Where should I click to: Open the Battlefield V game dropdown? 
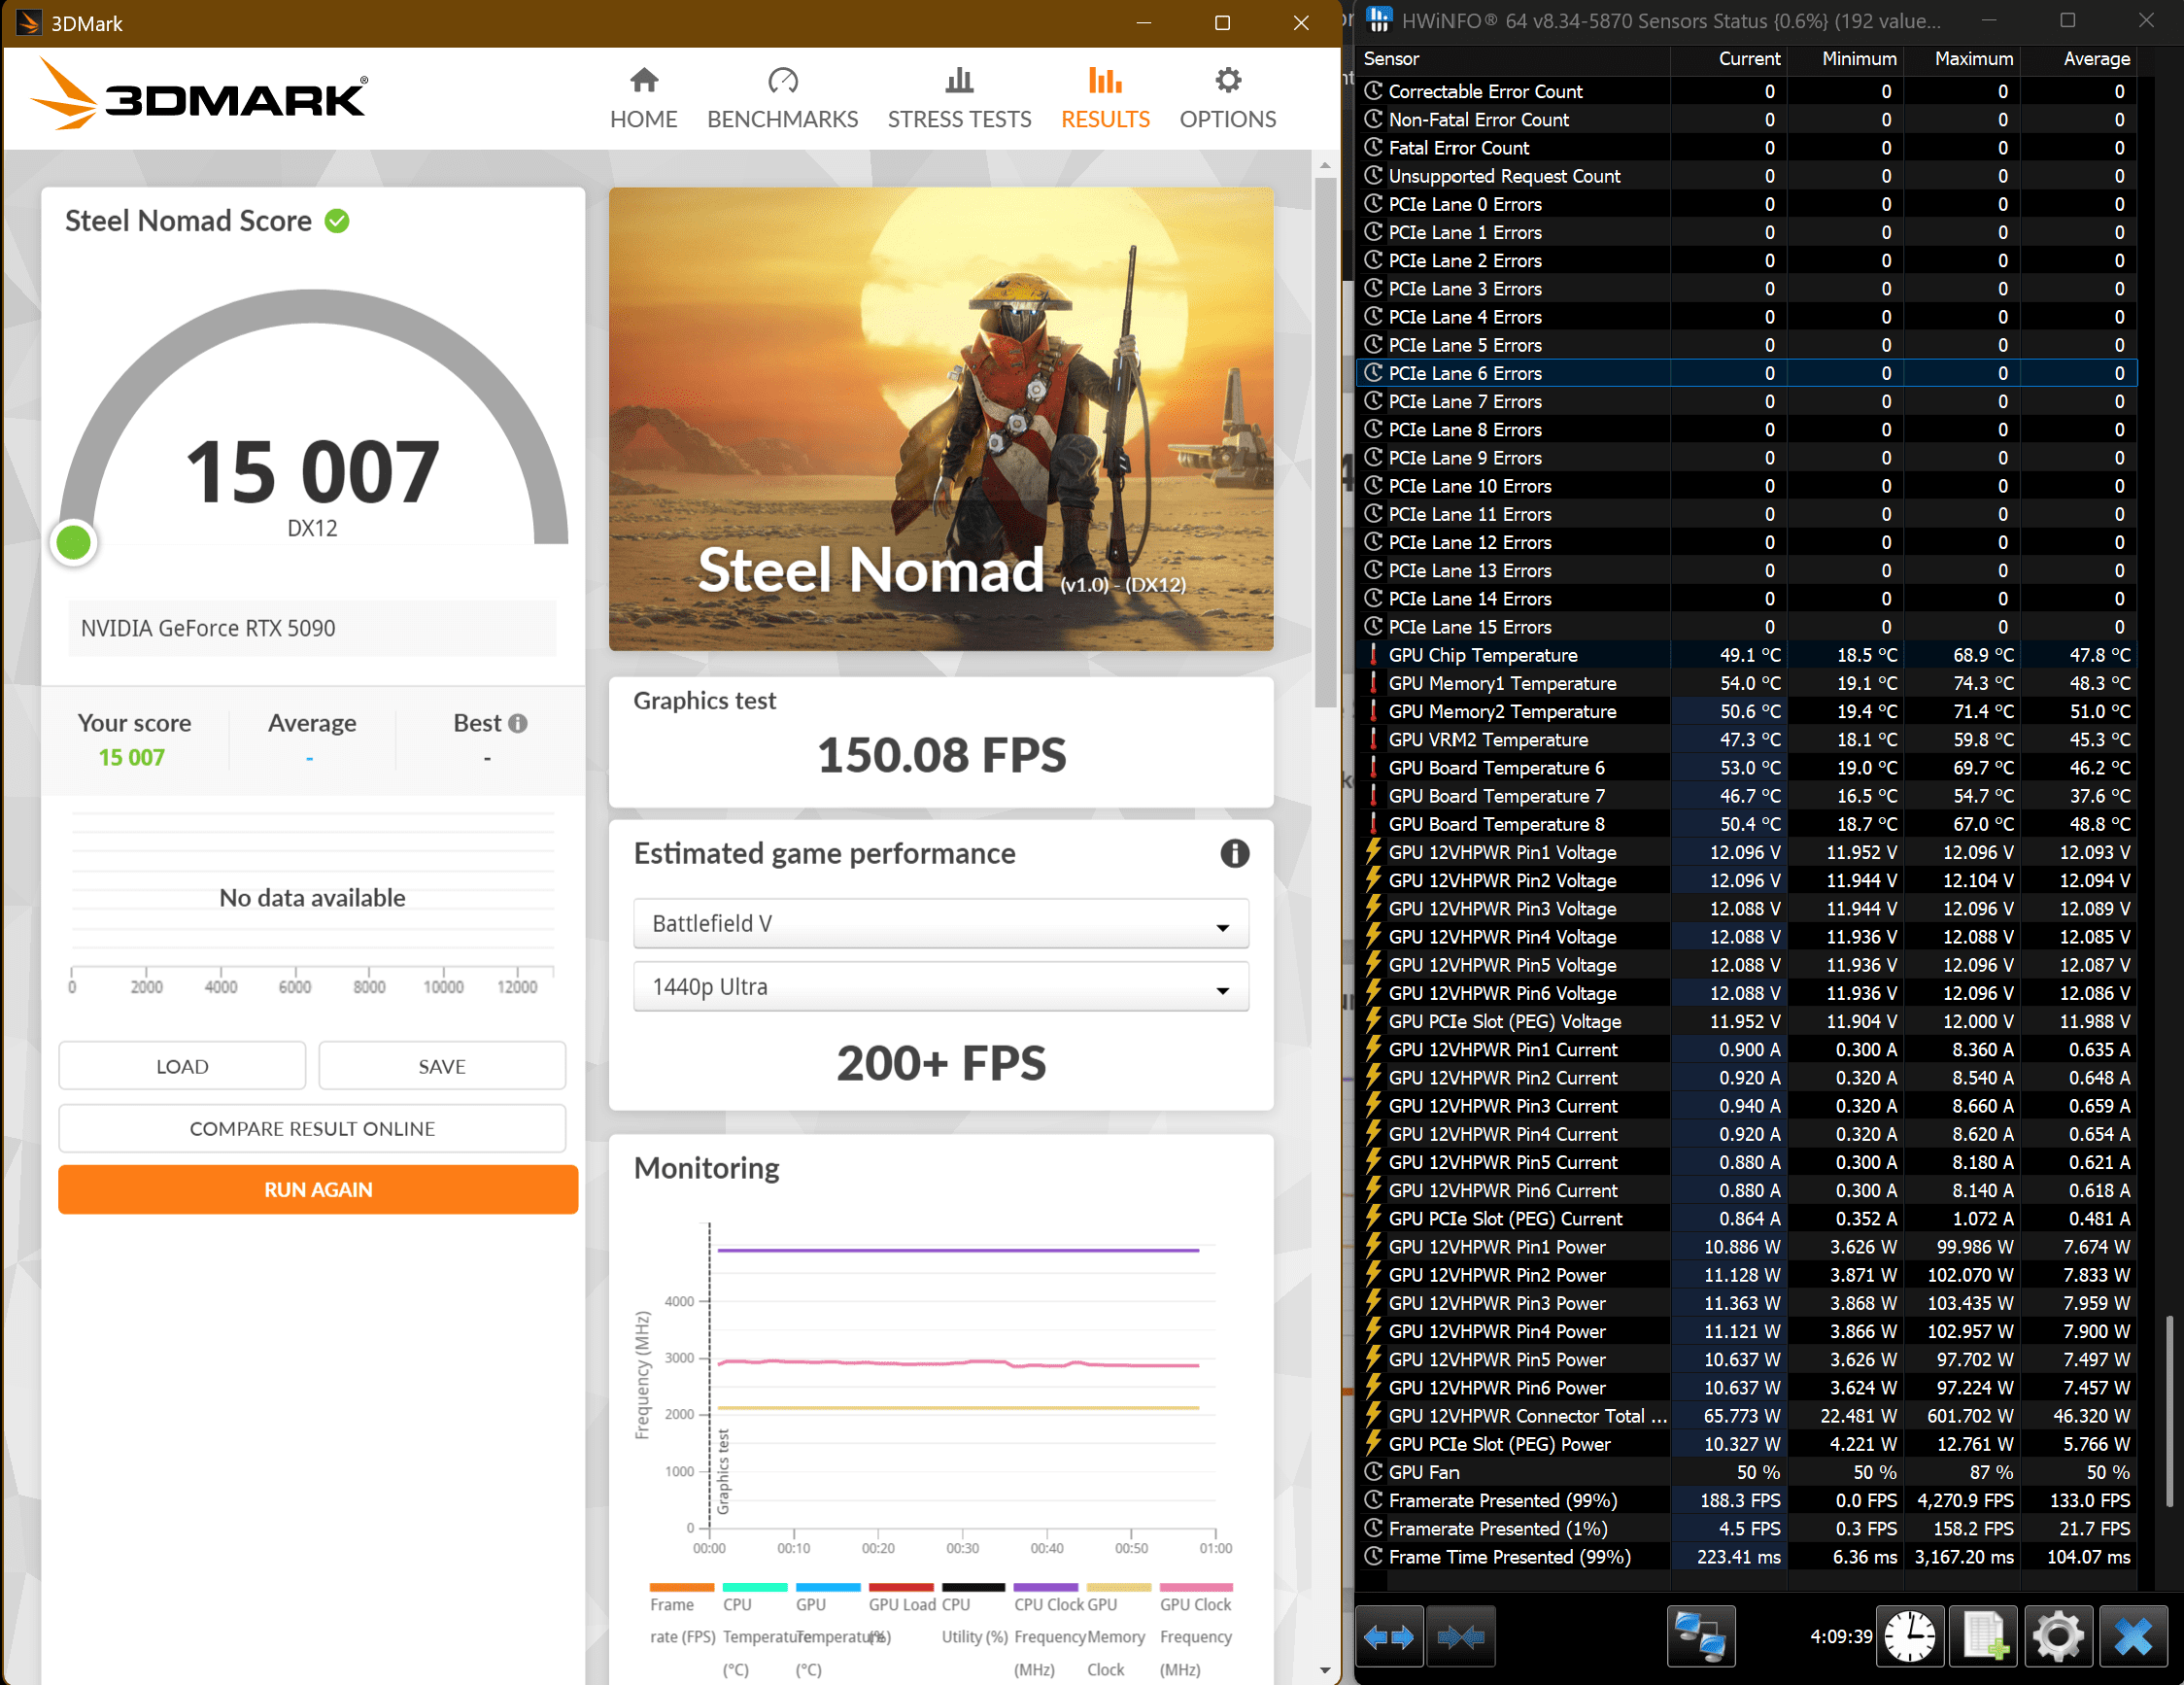click(940, 923)
